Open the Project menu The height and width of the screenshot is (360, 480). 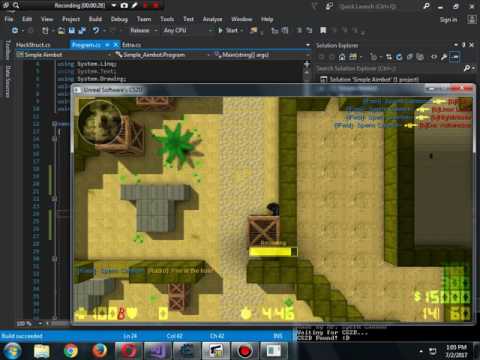coord(71,19)
